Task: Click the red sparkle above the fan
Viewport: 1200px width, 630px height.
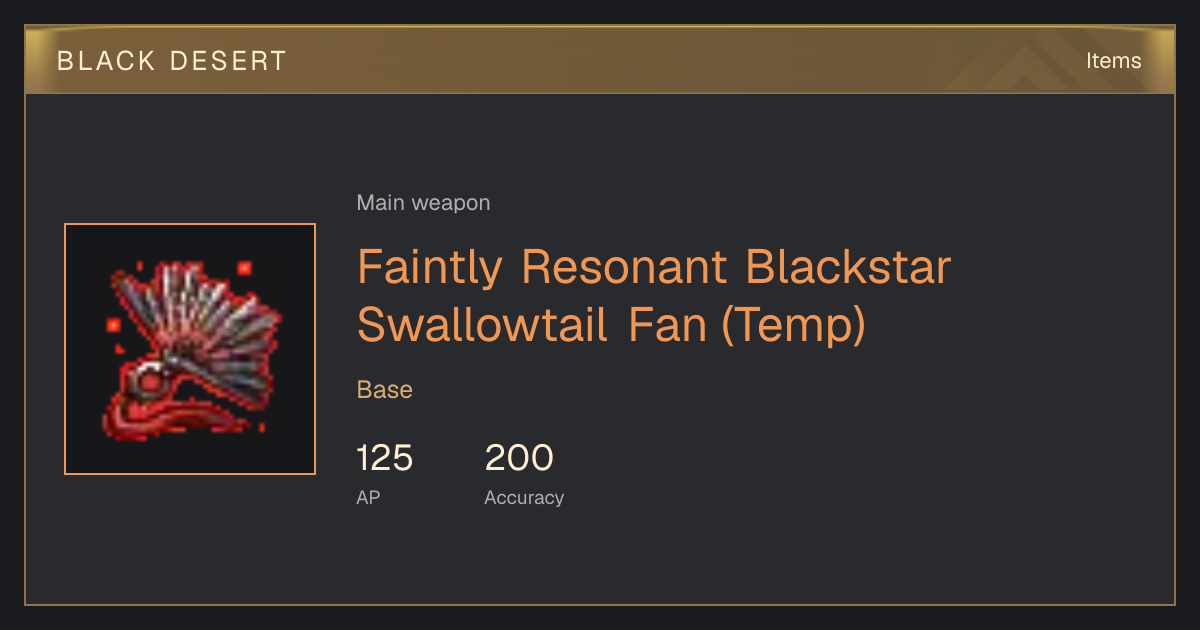Action: tap(244, 268)
